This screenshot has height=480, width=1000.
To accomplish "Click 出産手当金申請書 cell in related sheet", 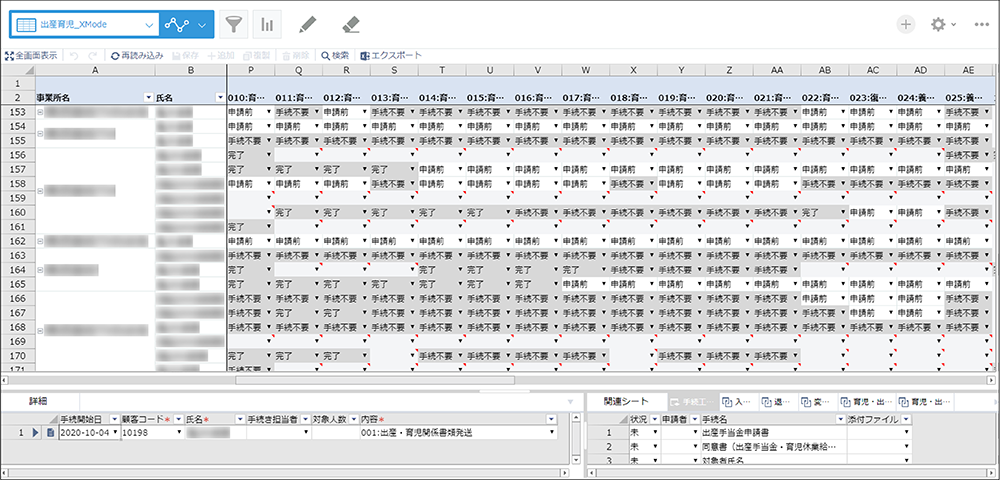I will (772, 433).
